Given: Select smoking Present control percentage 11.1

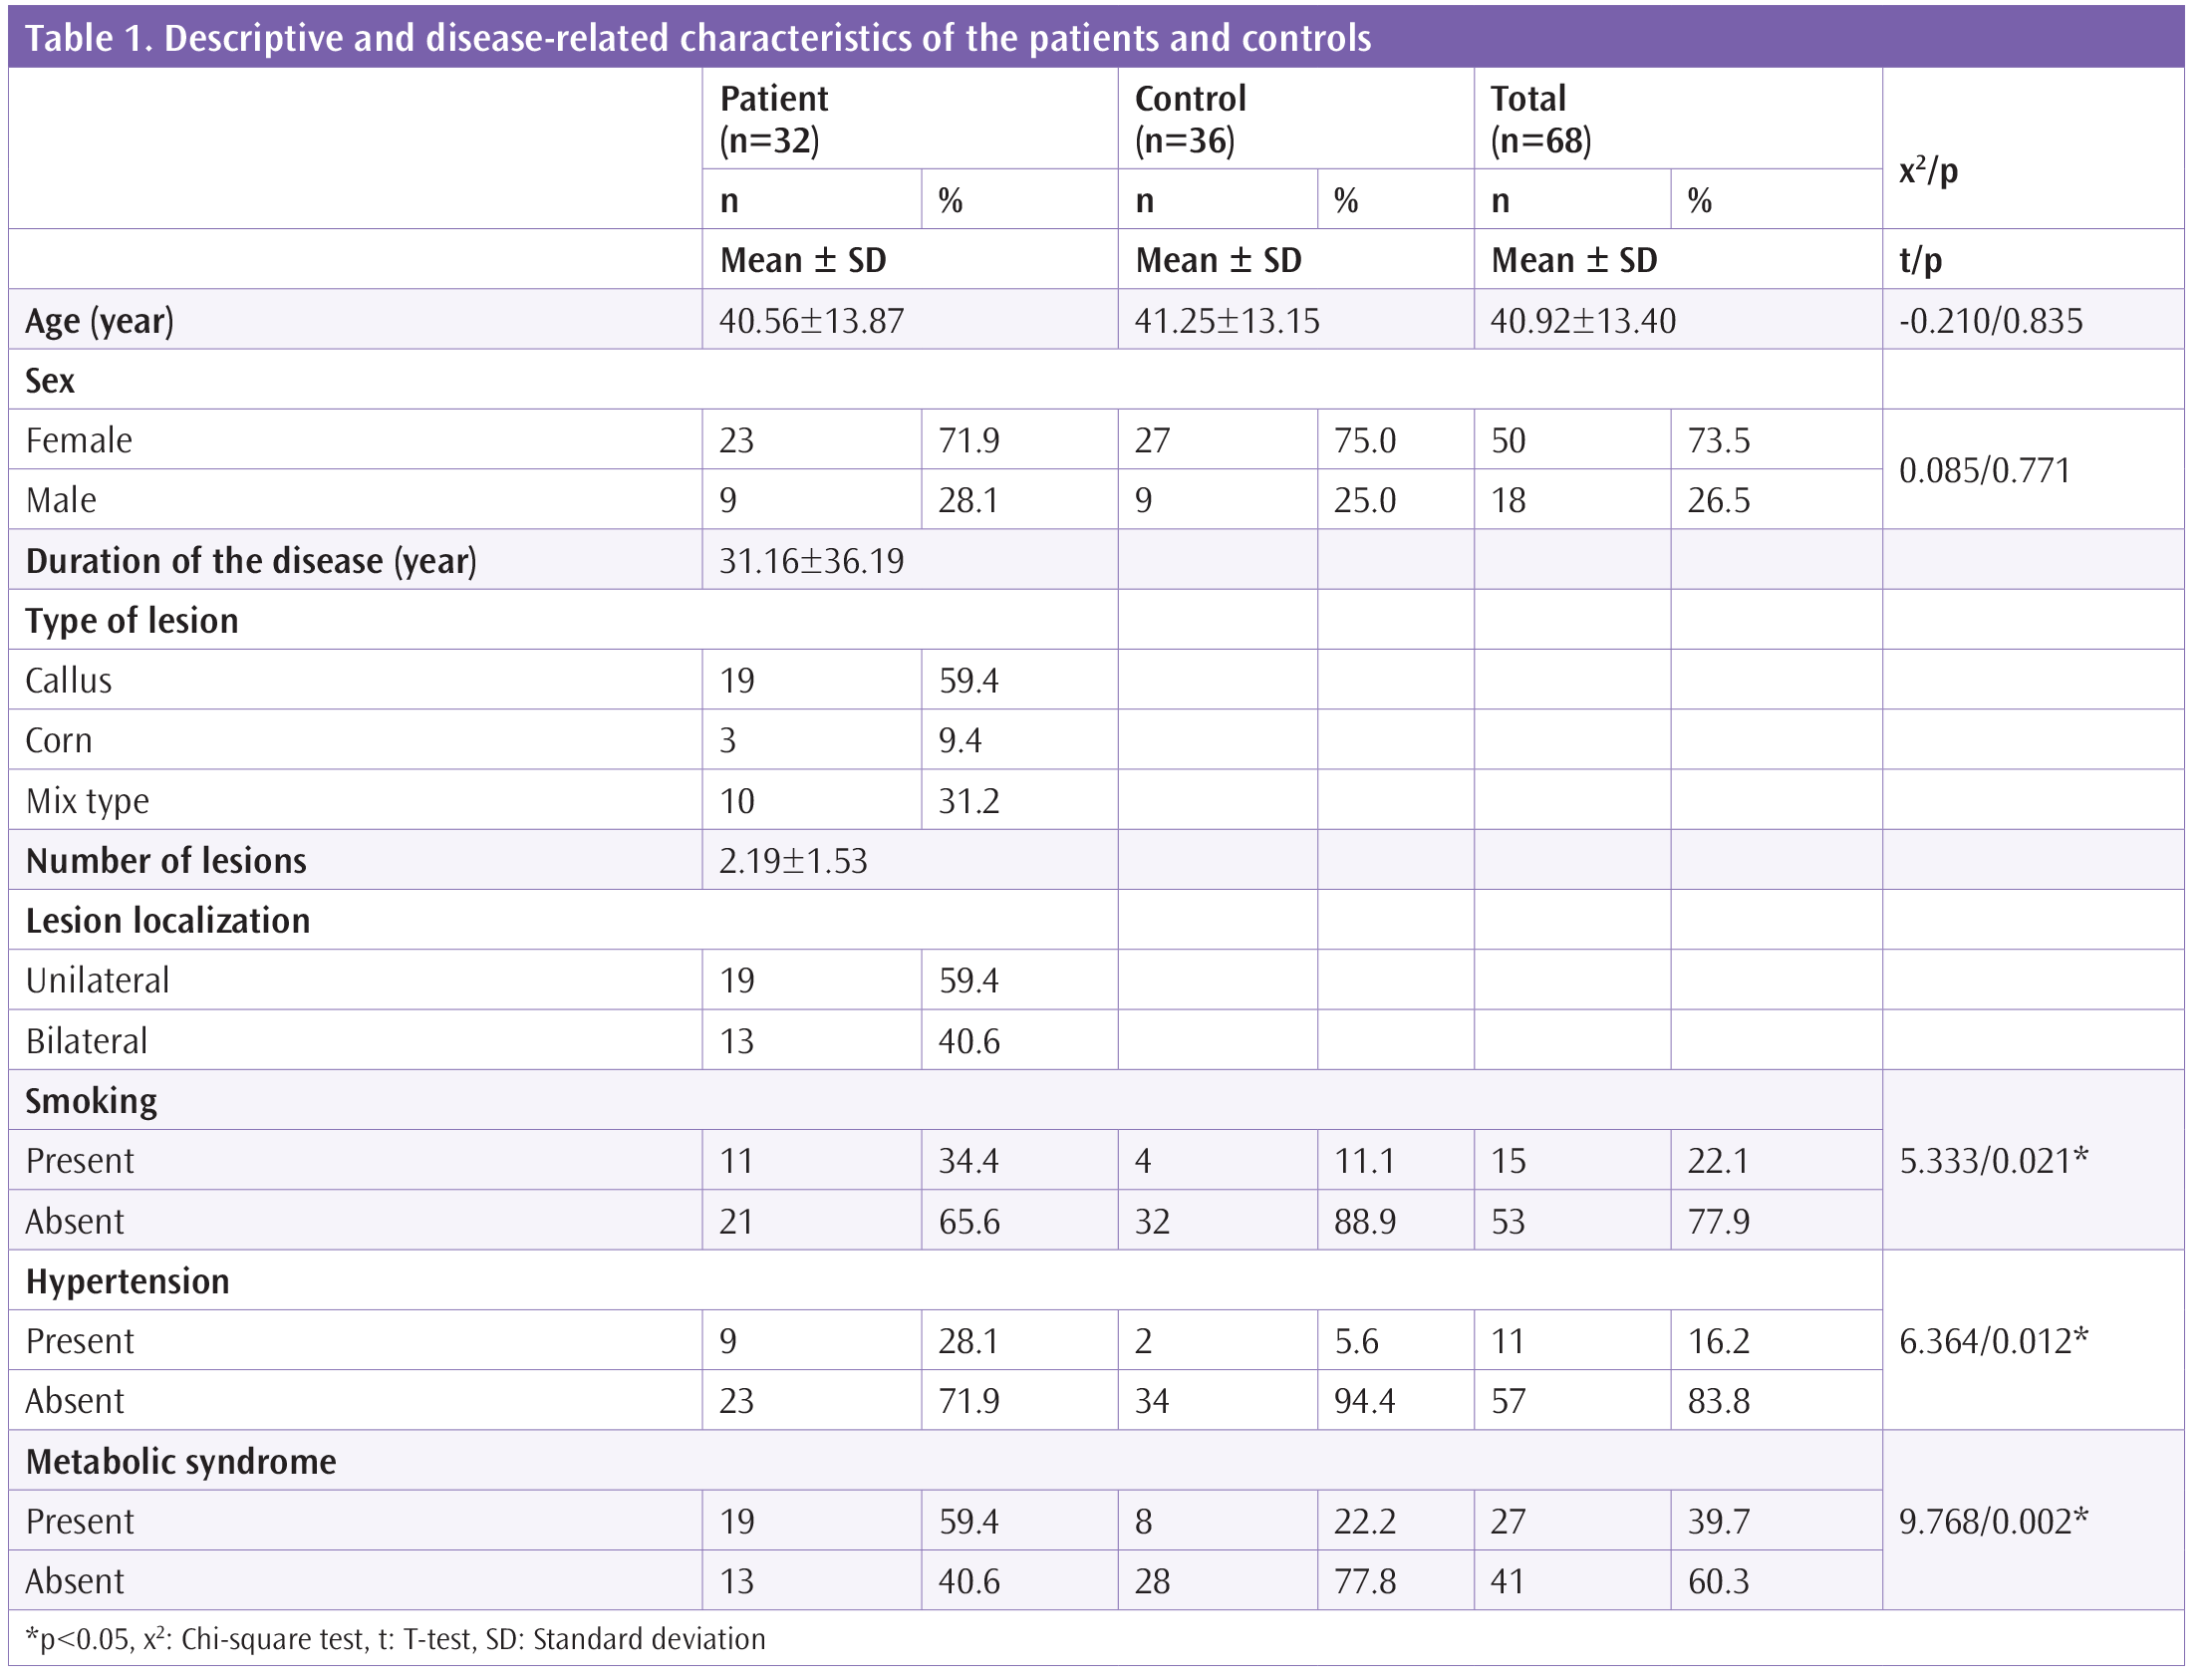Looking at the screenshot, I should point(1364,1161).
